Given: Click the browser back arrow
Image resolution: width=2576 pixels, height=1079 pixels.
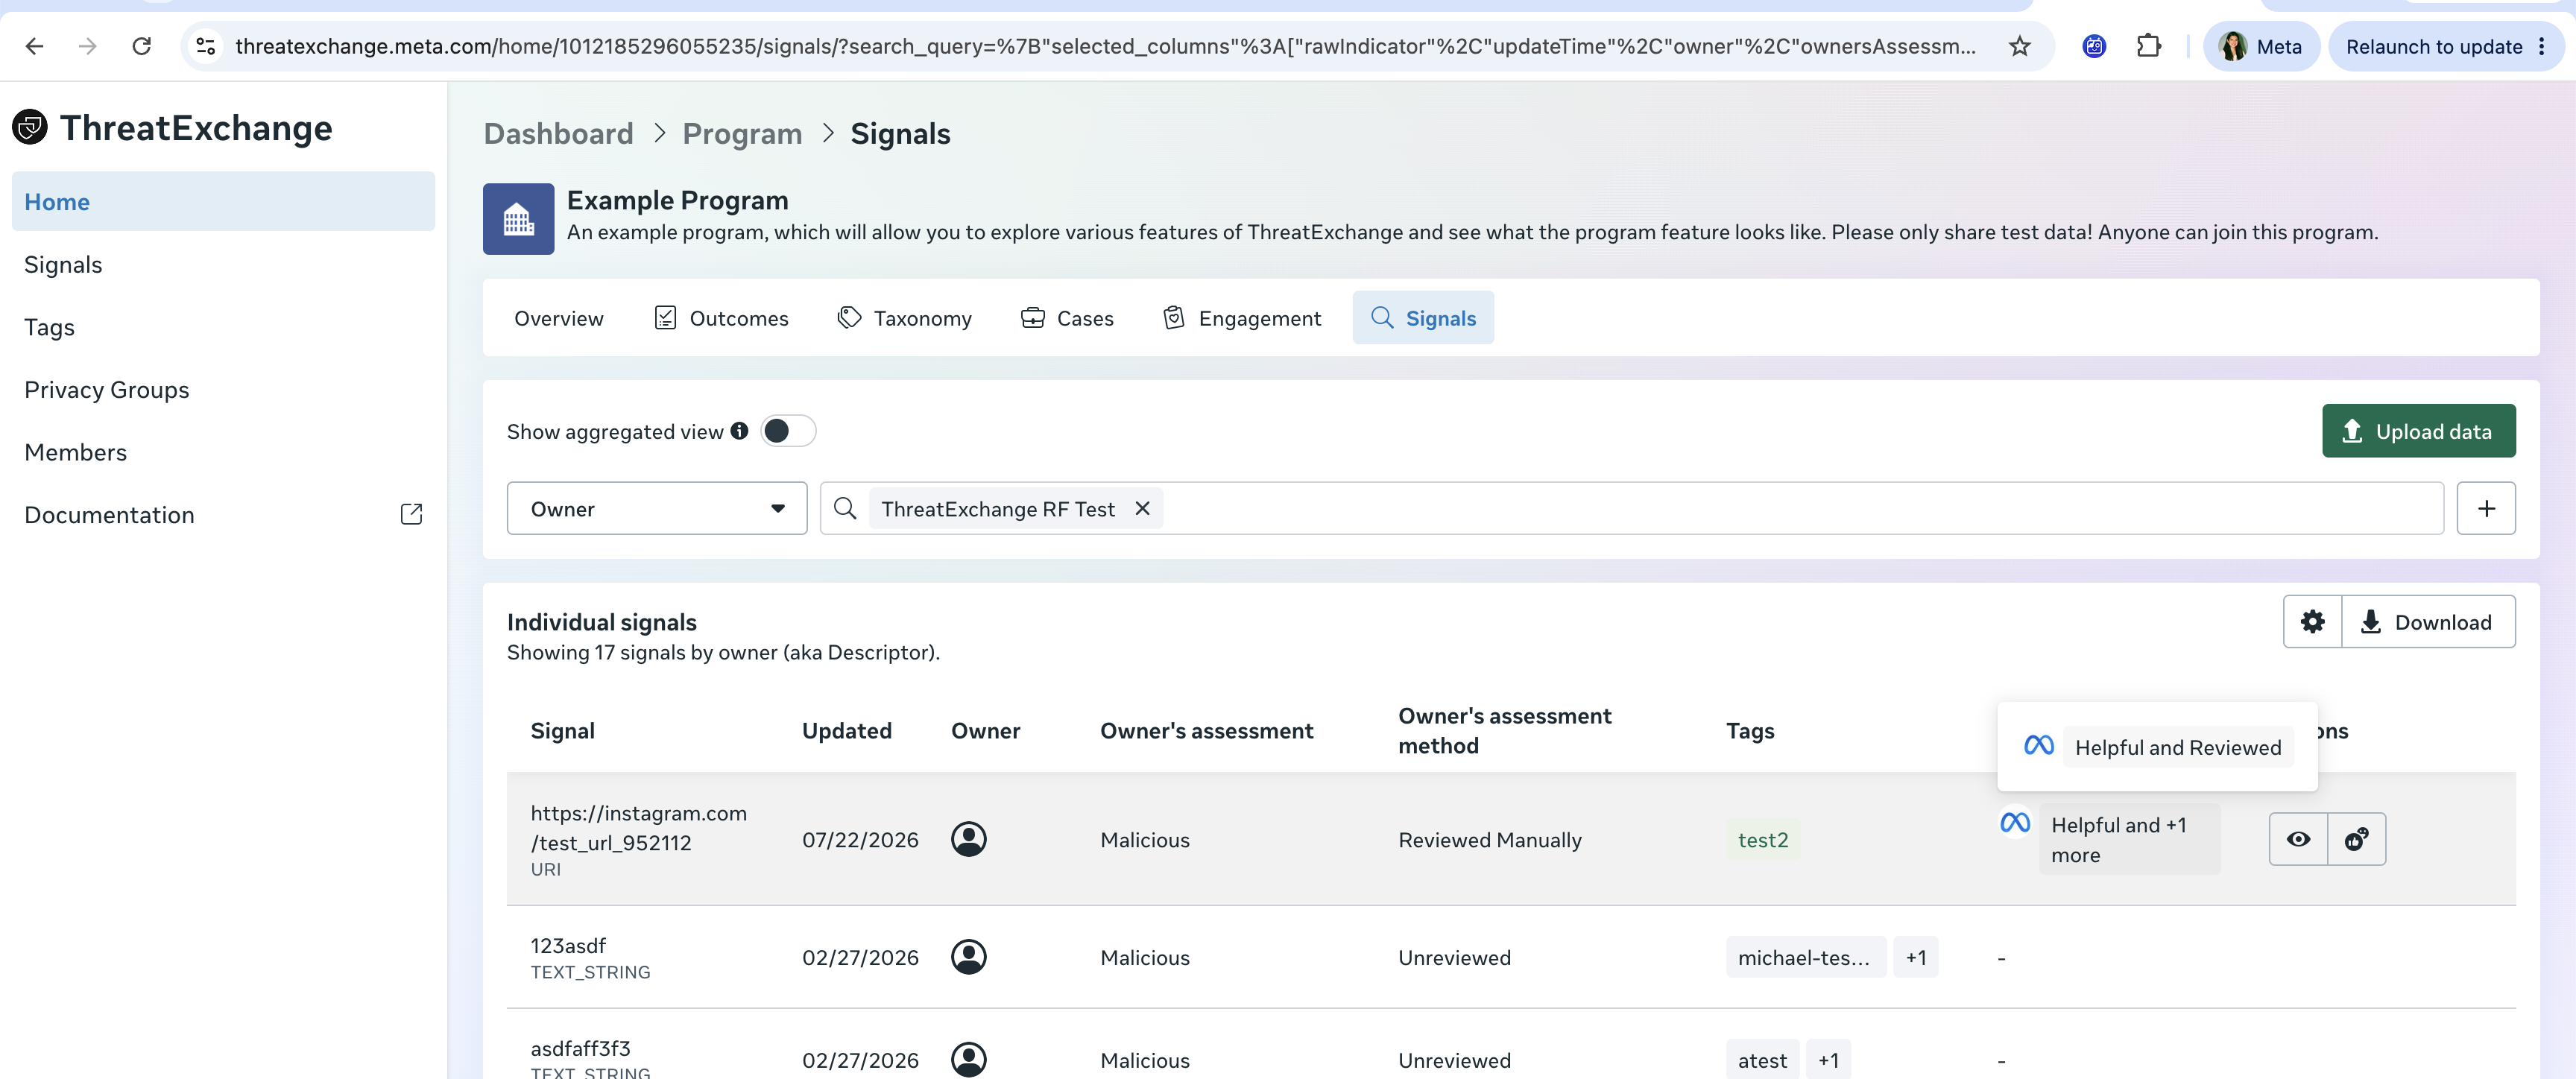Looking at the screenshot, I should click(x=34, y=46).
